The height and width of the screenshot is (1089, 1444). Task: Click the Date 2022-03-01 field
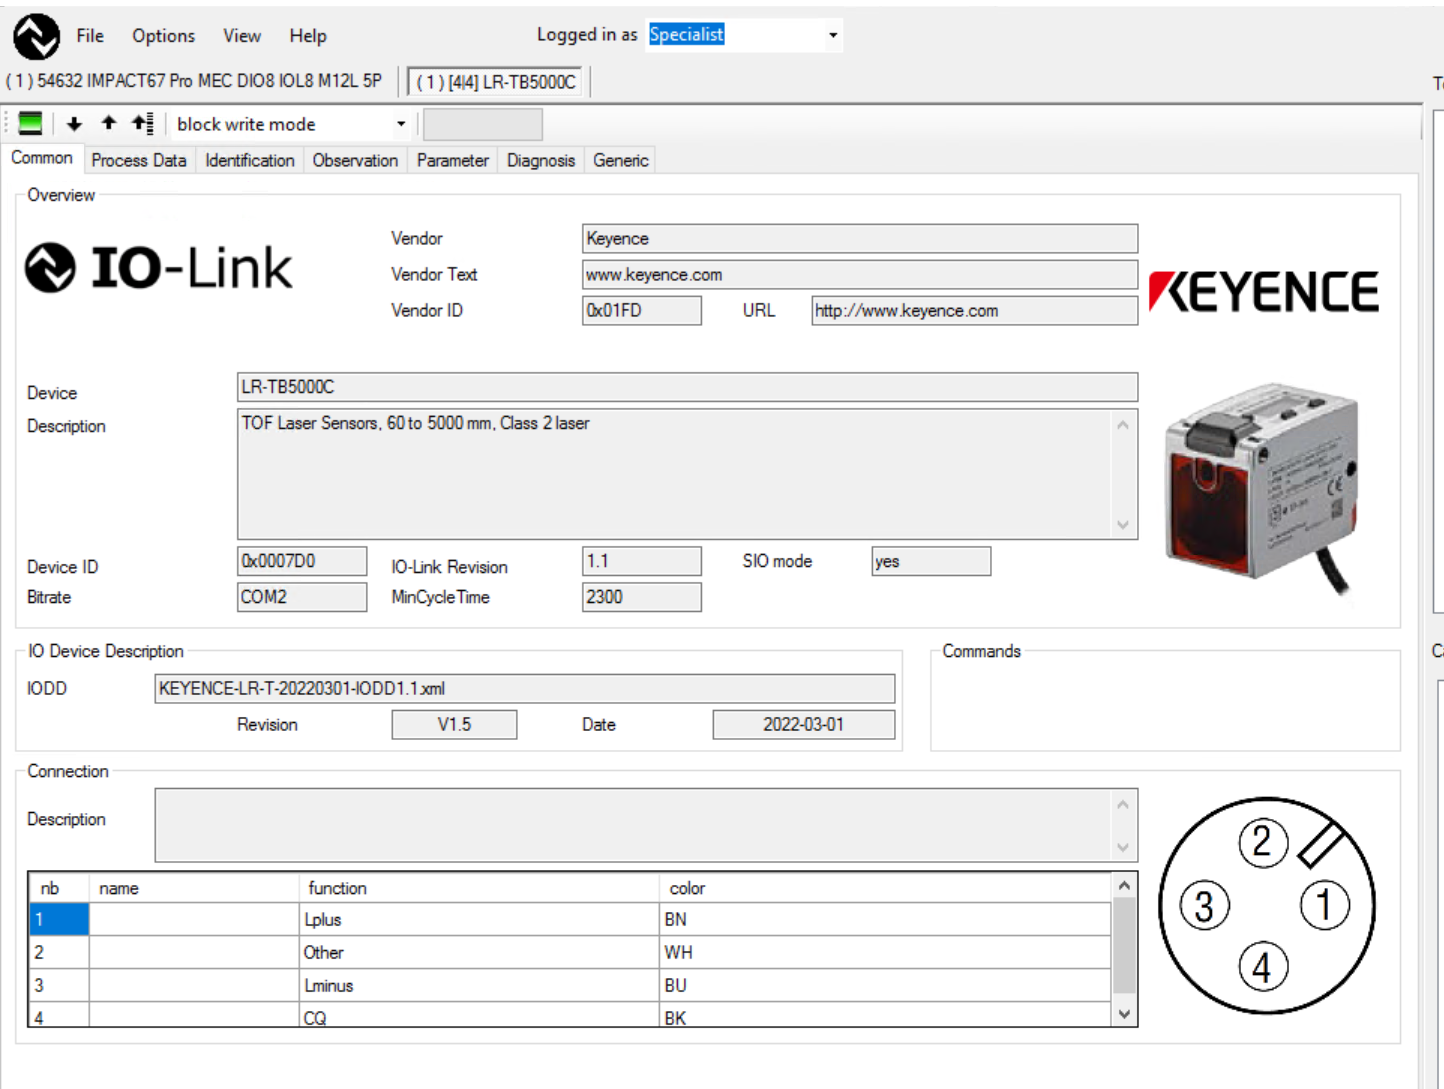pos(803,724)
